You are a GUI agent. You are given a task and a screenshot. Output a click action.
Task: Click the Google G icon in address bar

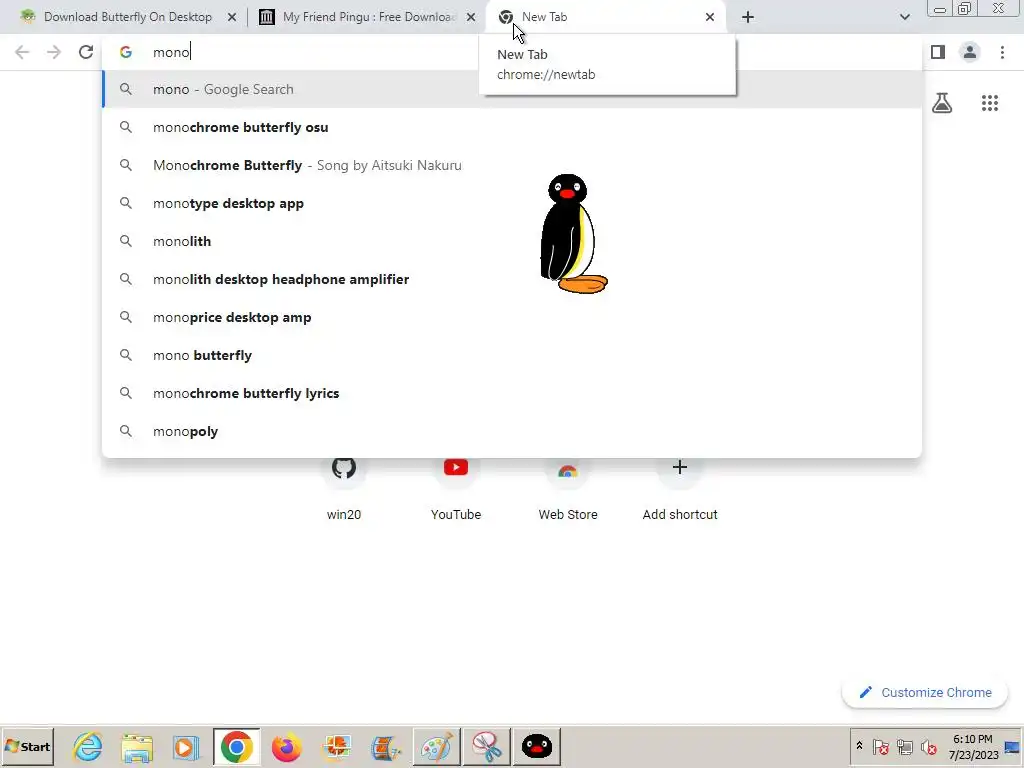pos(126,52)
